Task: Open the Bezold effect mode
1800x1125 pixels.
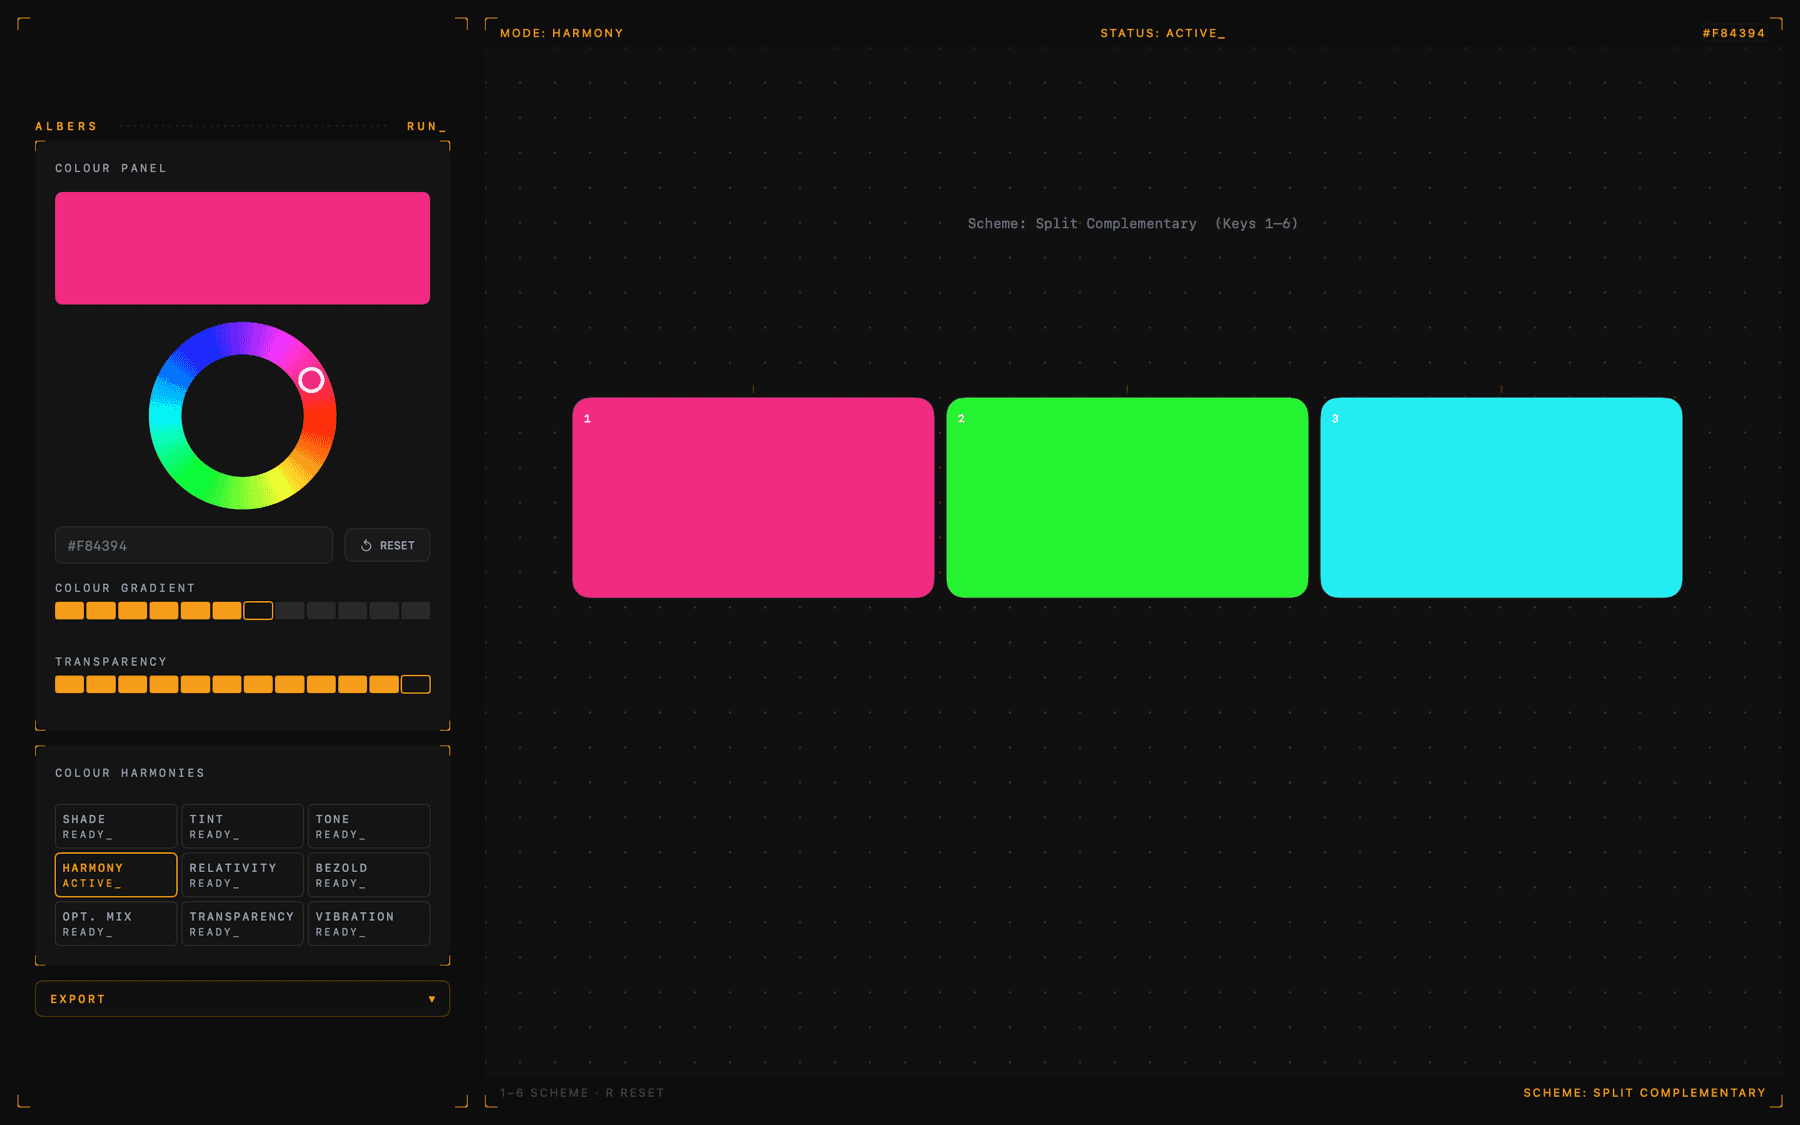Action: (x=368, y=875)
